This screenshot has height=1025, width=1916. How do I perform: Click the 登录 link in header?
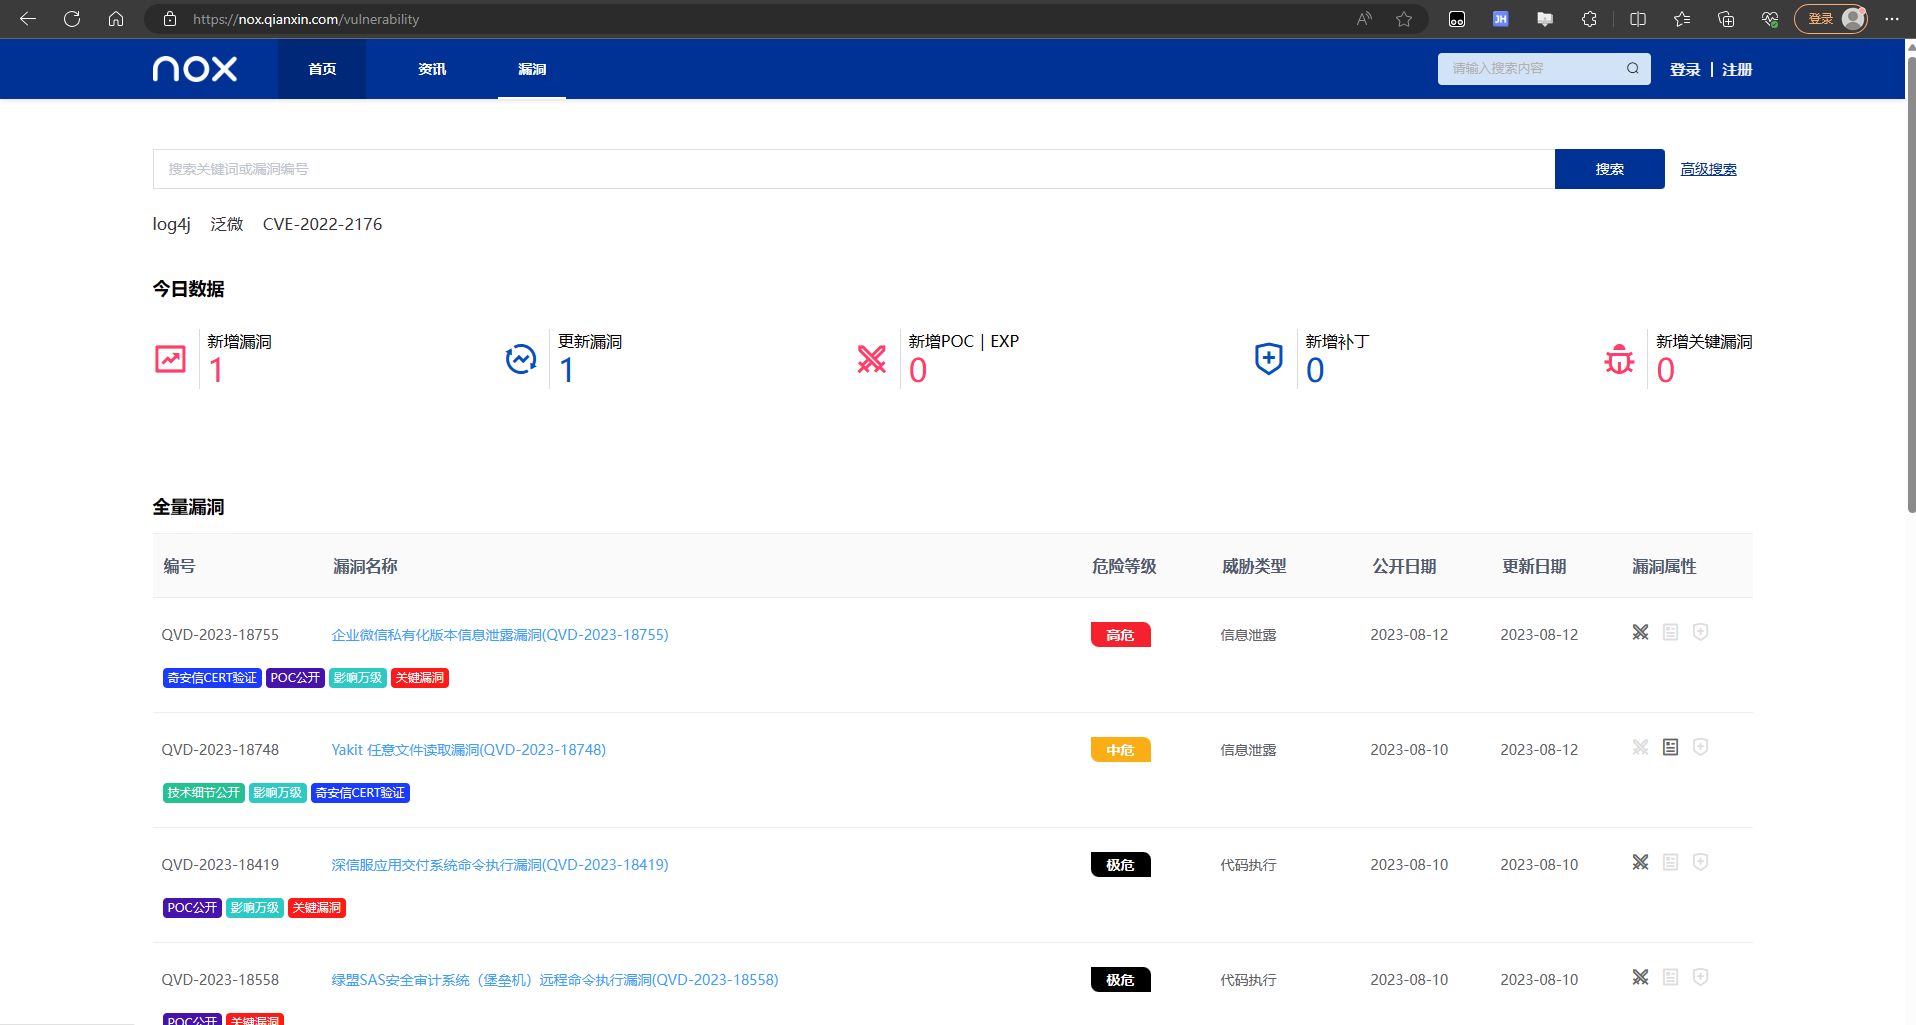[1685, 69]
